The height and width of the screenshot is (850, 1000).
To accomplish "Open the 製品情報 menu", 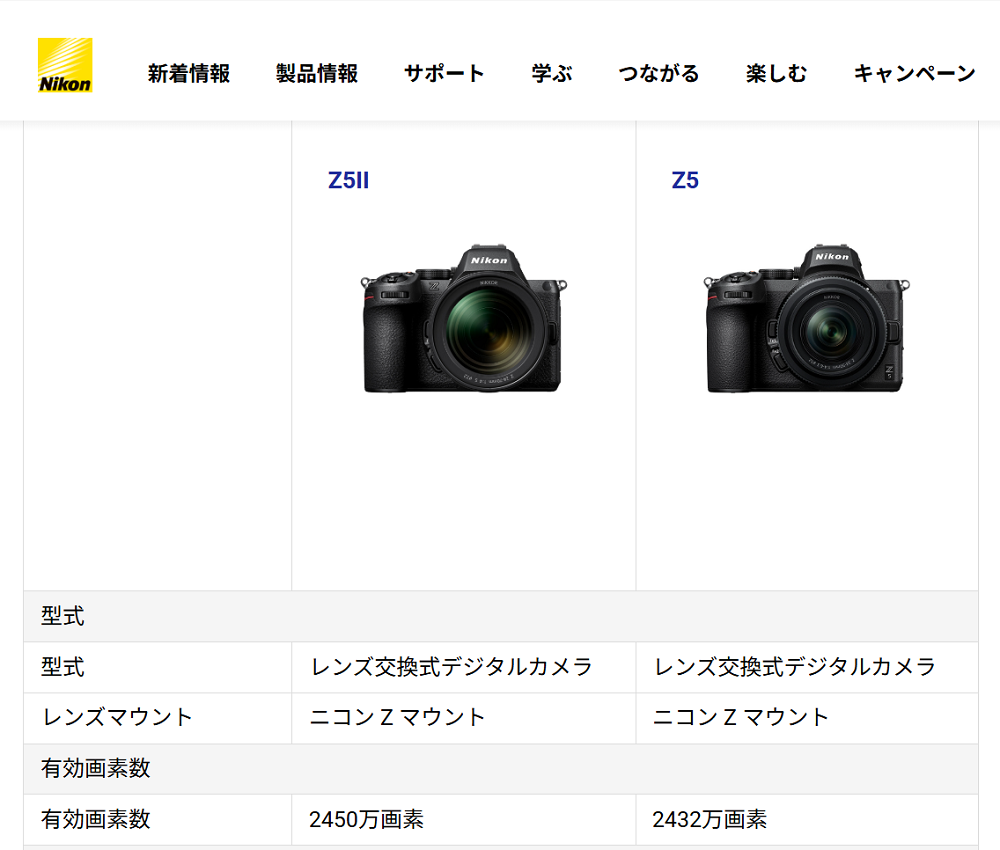I will click(317, 73).
